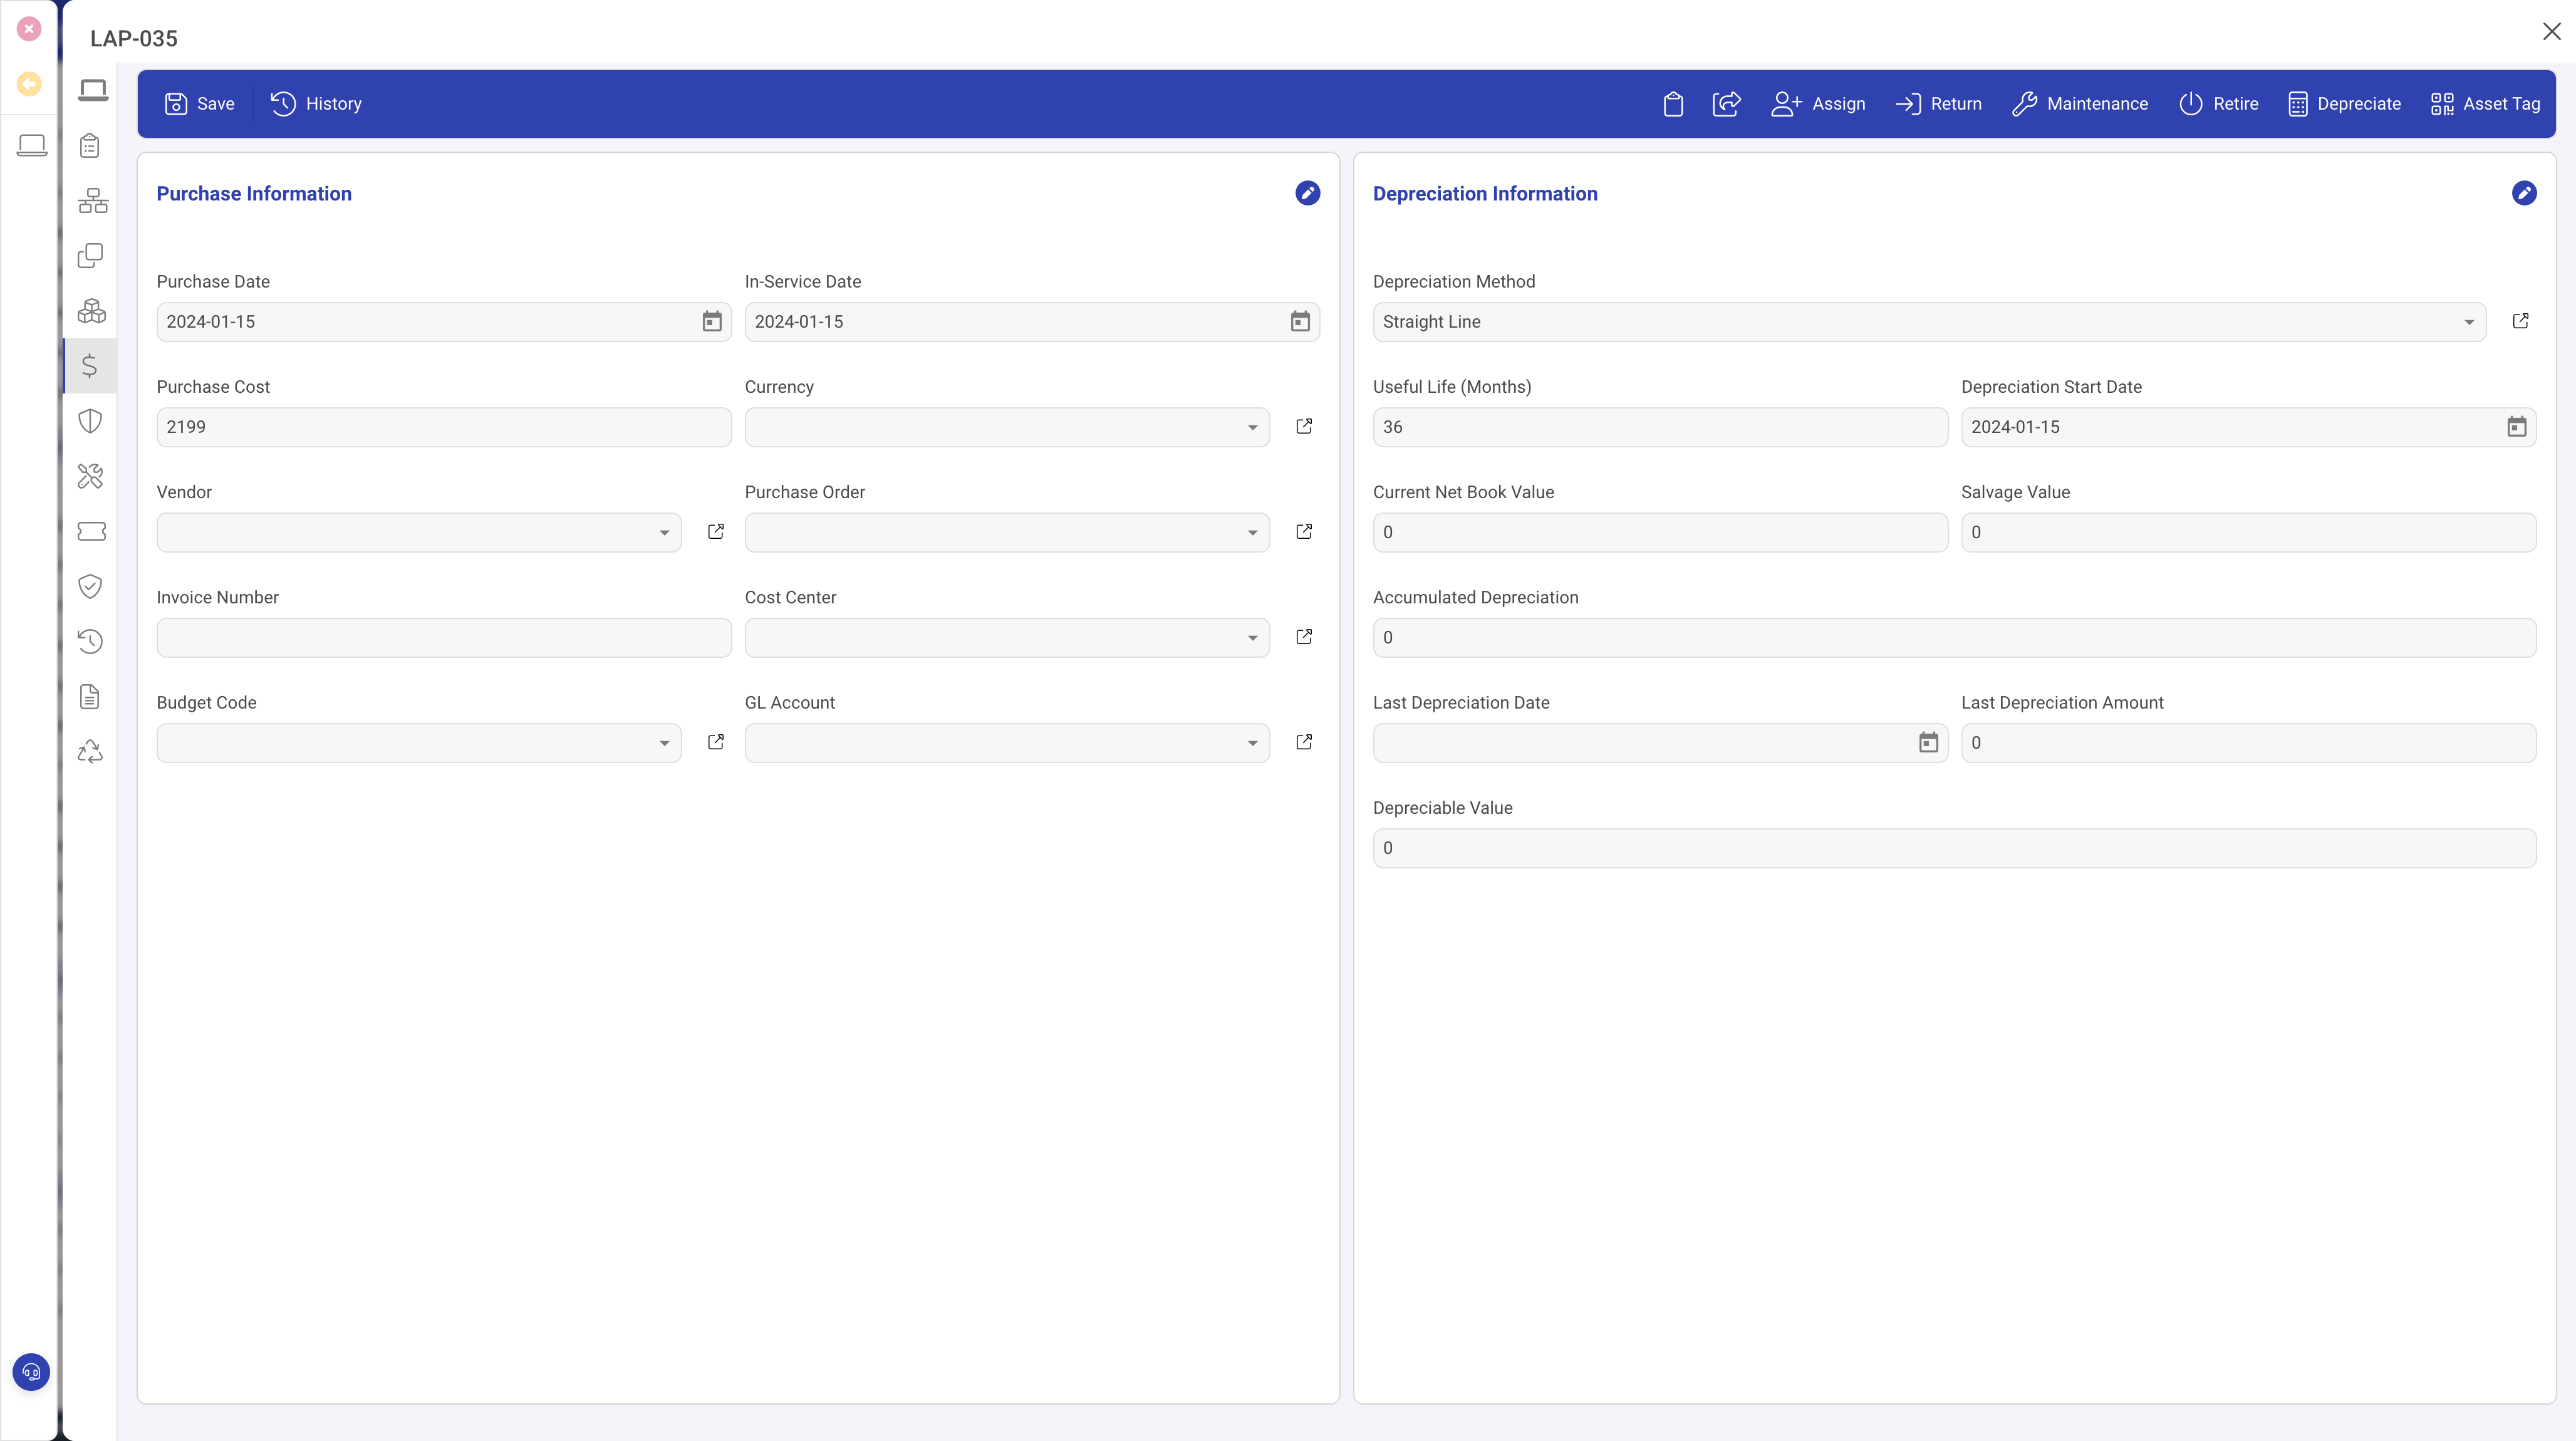
Task: Edit the Purchase Information section via pencil icon
Action: tap(1307, 193)
